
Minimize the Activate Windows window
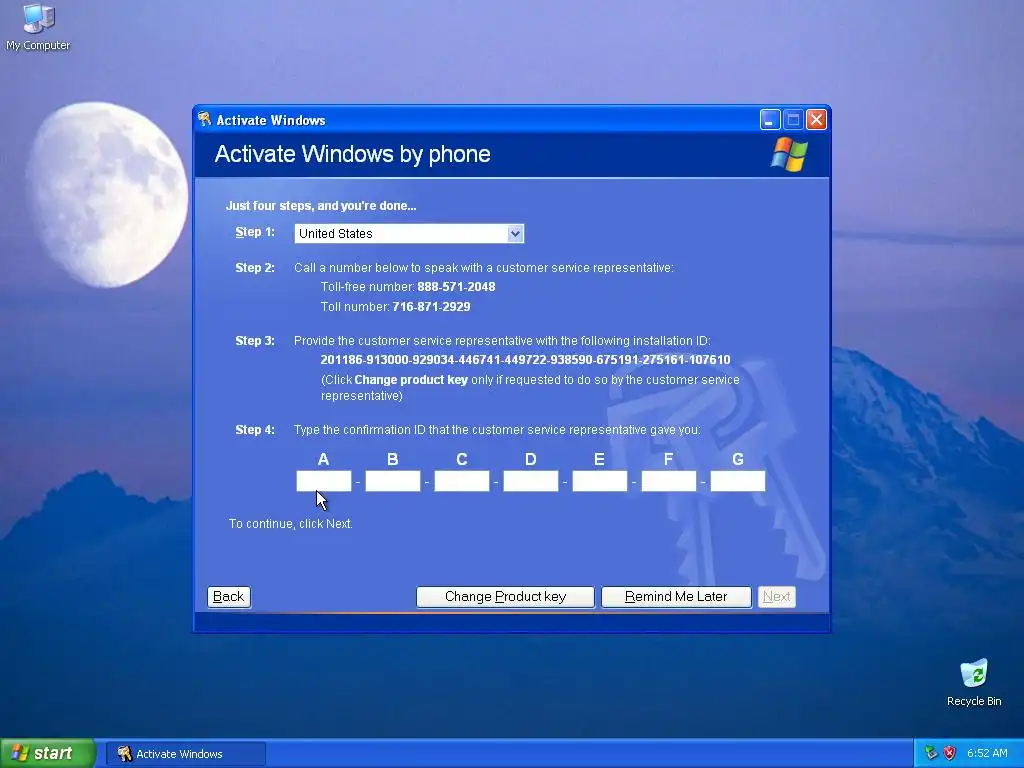pos(770,120)
